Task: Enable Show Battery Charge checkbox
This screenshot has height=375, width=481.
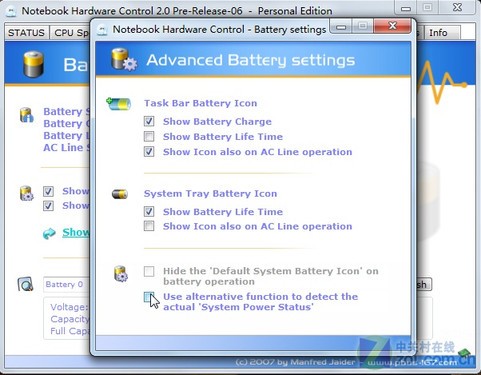Action: [149, 121]
